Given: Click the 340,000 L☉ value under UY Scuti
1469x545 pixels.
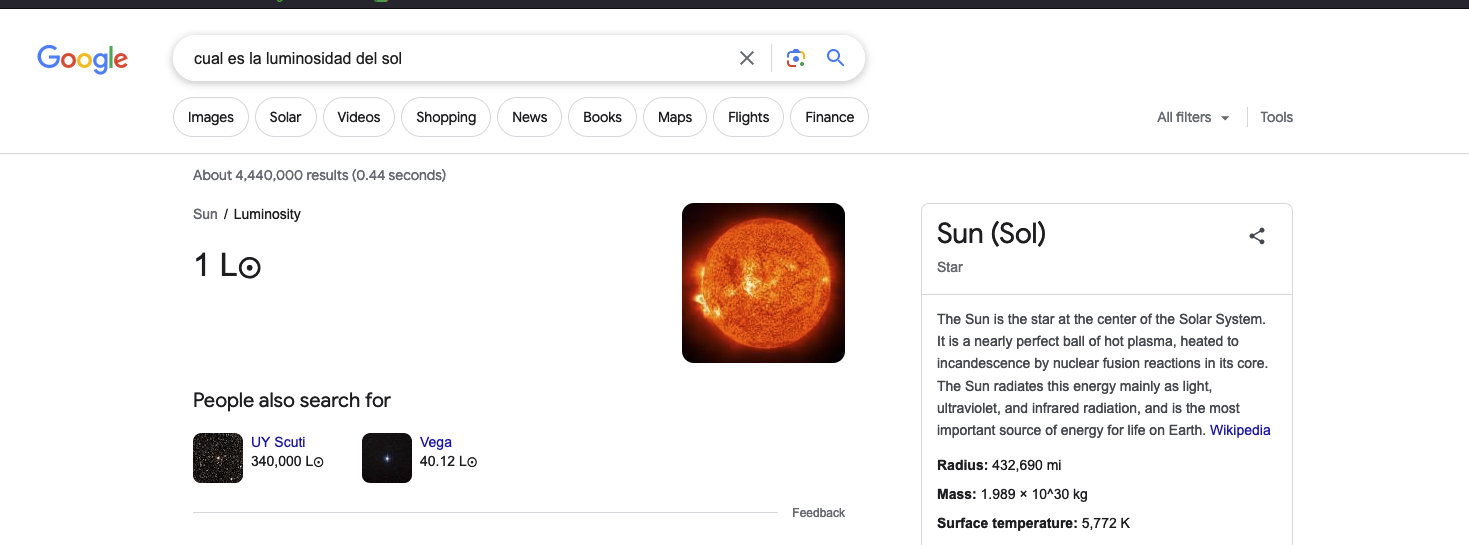Looking at the screenshot, I should pos(287,462).
